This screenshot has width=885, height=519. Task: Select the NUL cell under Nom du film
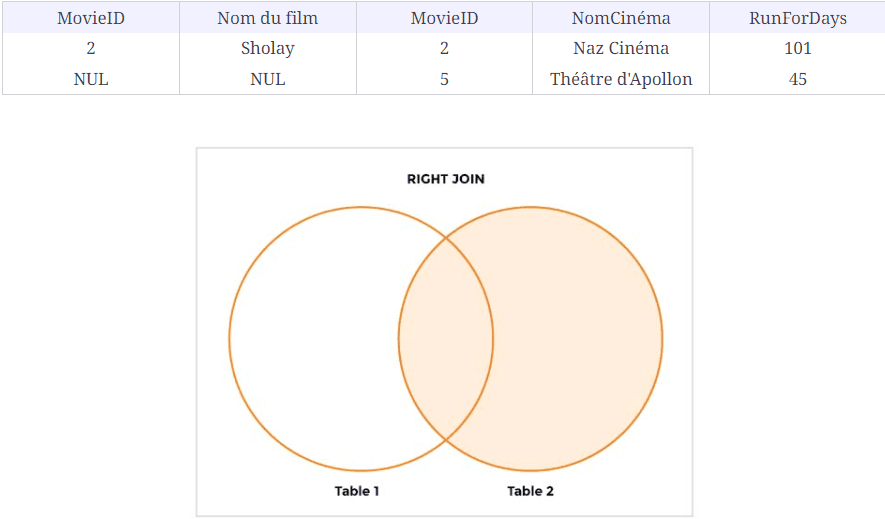coord(267,79)
